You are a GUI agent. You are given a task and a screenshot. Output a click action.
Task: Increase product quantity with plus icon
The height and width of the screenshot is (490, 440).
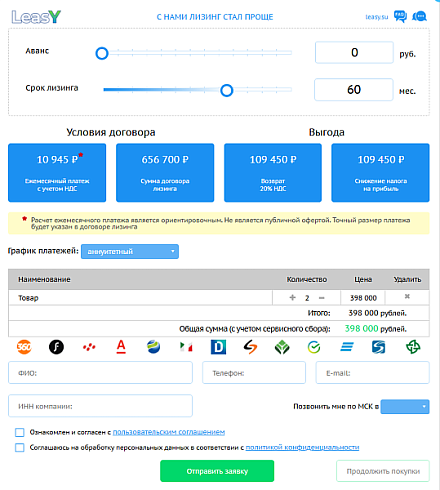click(292, 297)
